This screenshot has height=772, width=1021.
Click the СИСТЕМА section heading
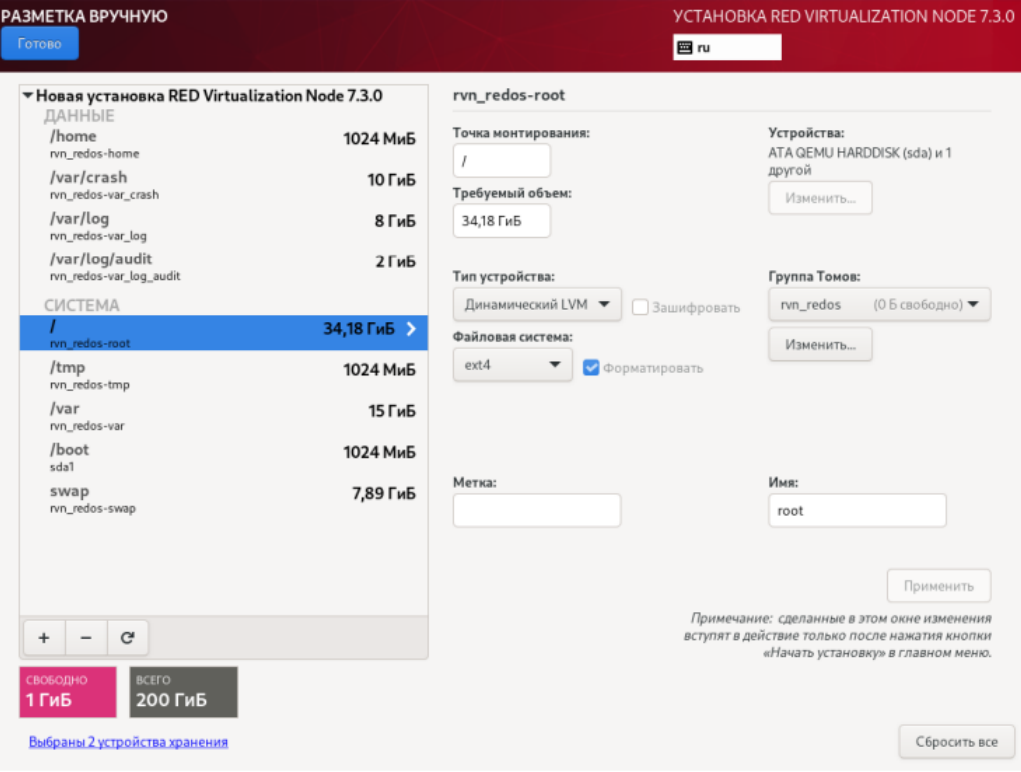pyautogui.click(x=82, y=305)
